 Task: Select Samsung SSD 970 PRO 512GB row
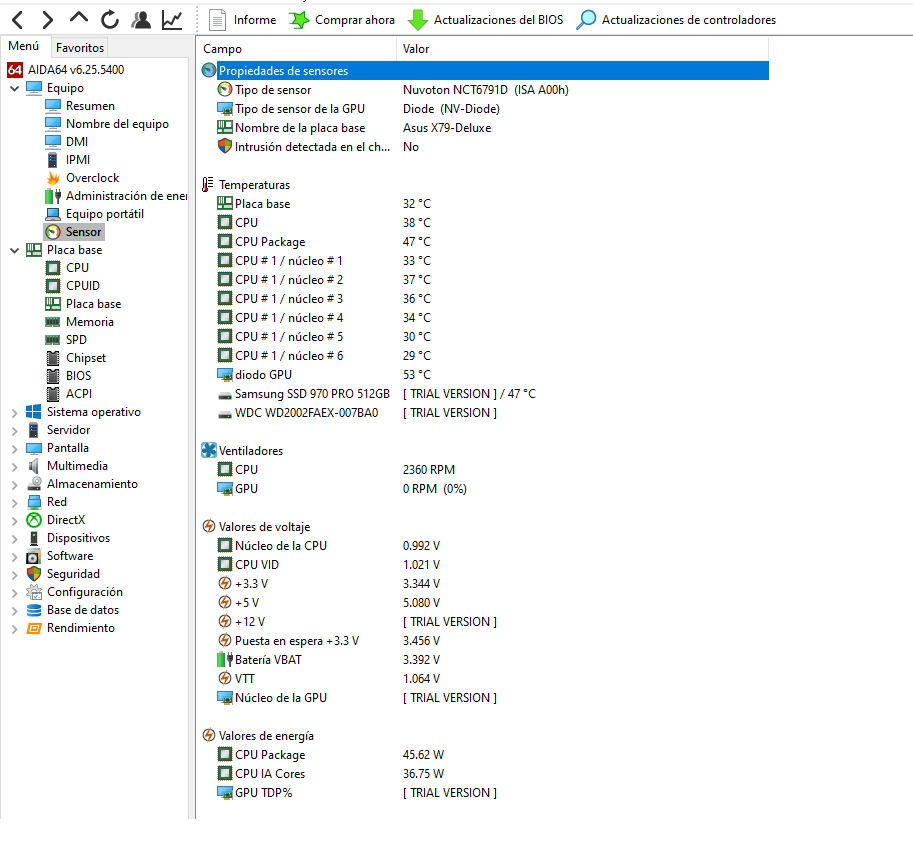[484, 394]
